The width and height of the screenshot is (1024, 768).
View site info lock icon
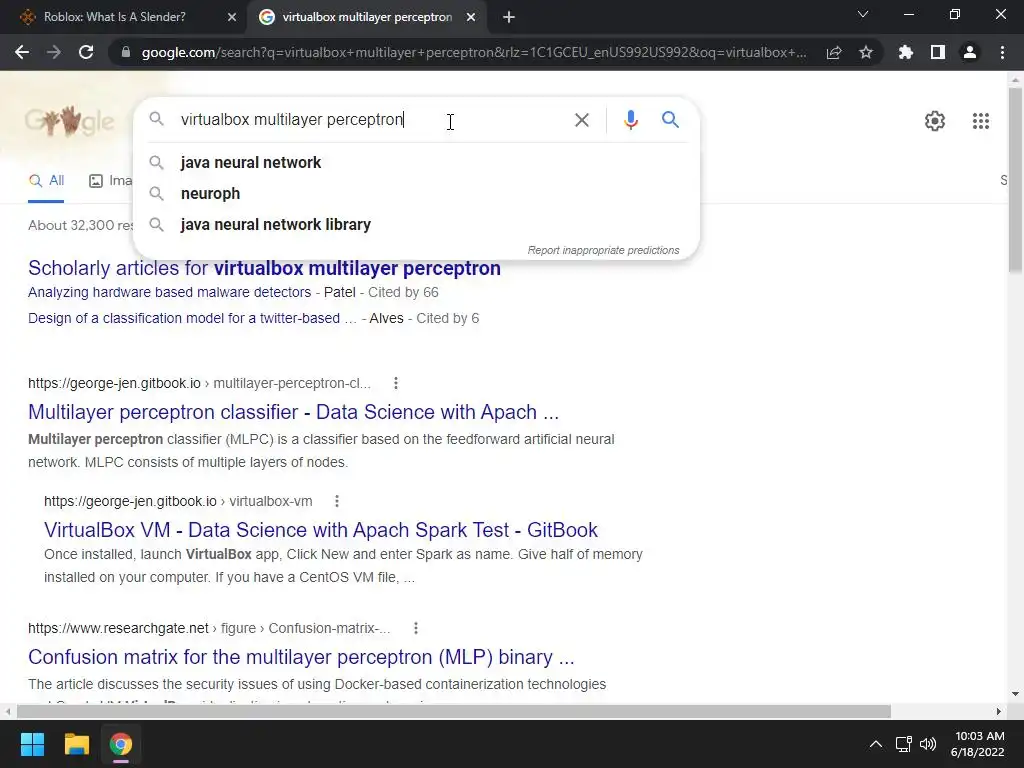tap(125, 52)
